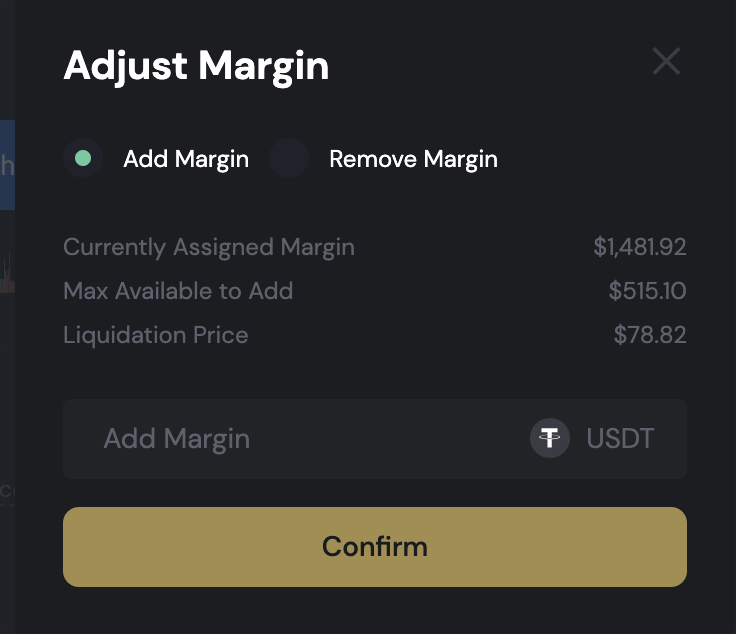
Task: Click the 'Adjust Margin' dialog title
Action: pos(196,66)
